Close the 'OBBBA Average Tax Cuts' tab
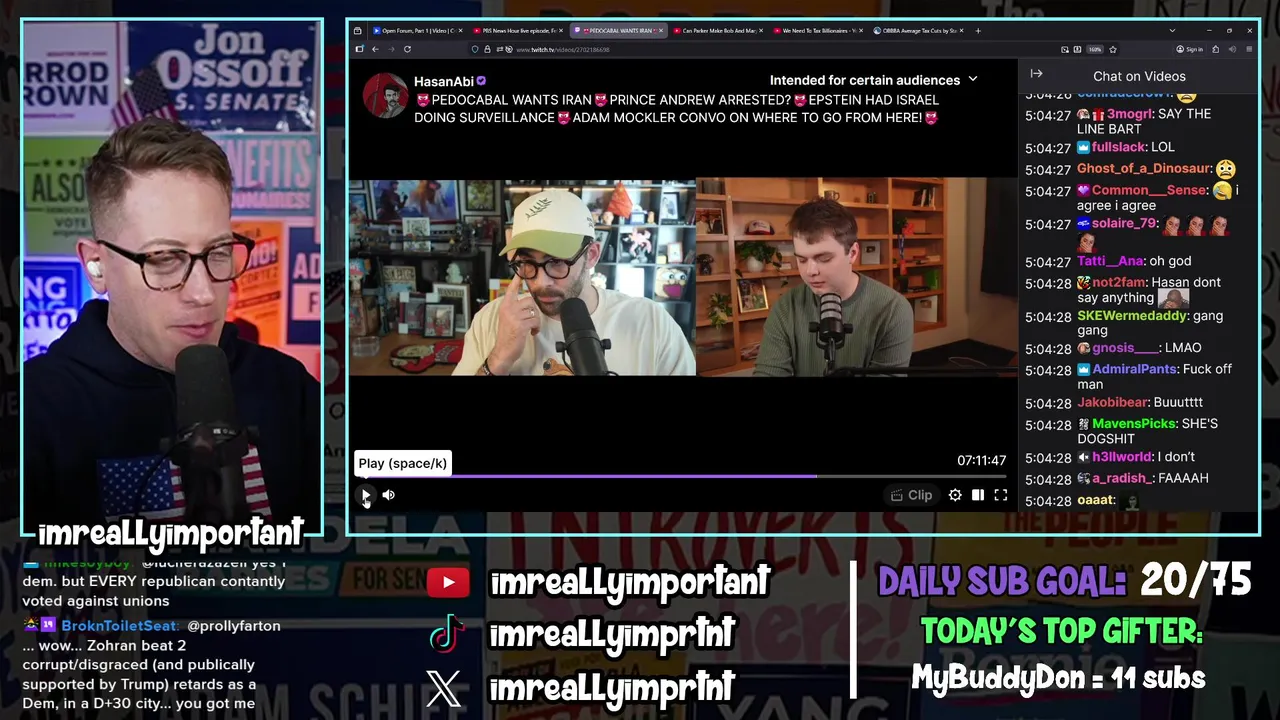The width and height of the screenshot is (1280, 720). coord(962,31)
